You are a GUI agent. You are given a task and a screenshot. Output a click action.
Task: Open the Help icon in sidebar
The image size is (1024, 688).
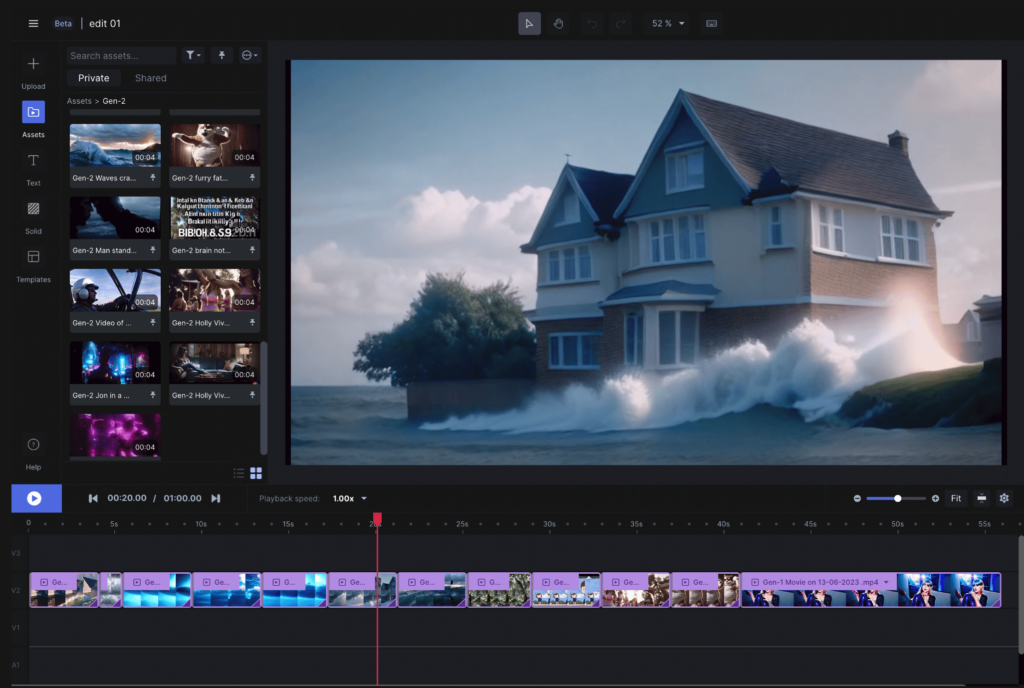tap(33, 444)
